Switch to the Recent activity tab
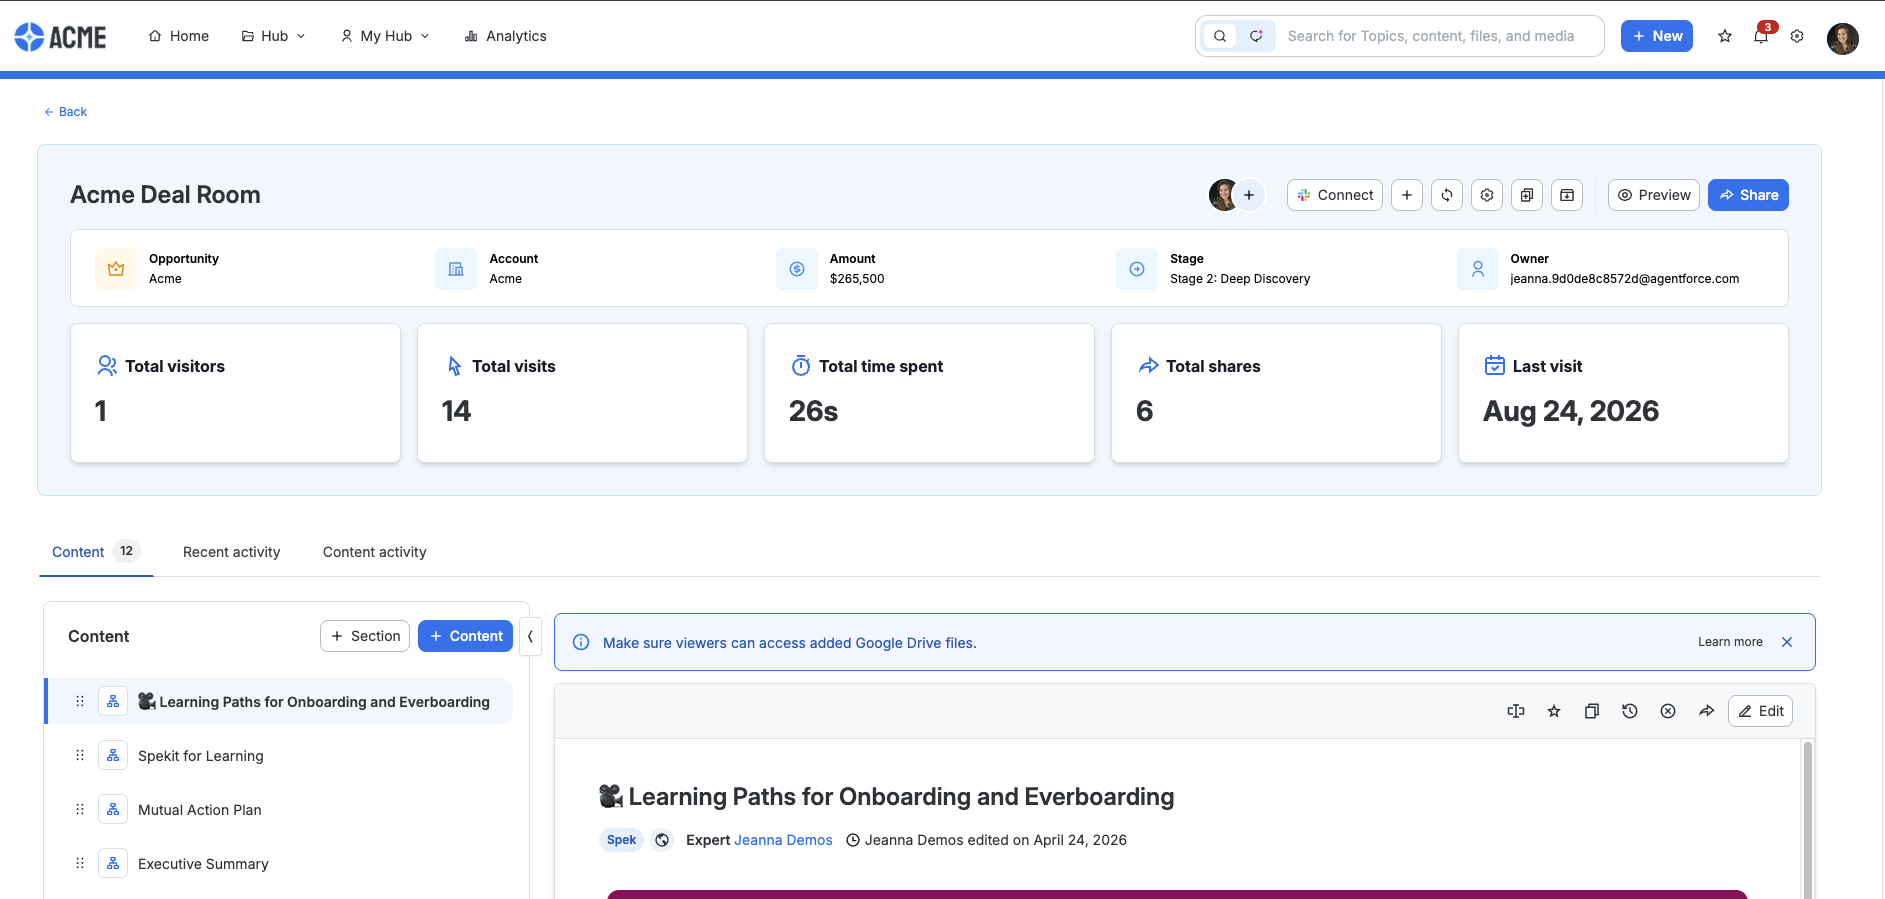Image resolution: width=1885 pixels, height=899 pixels. [231, 552]
